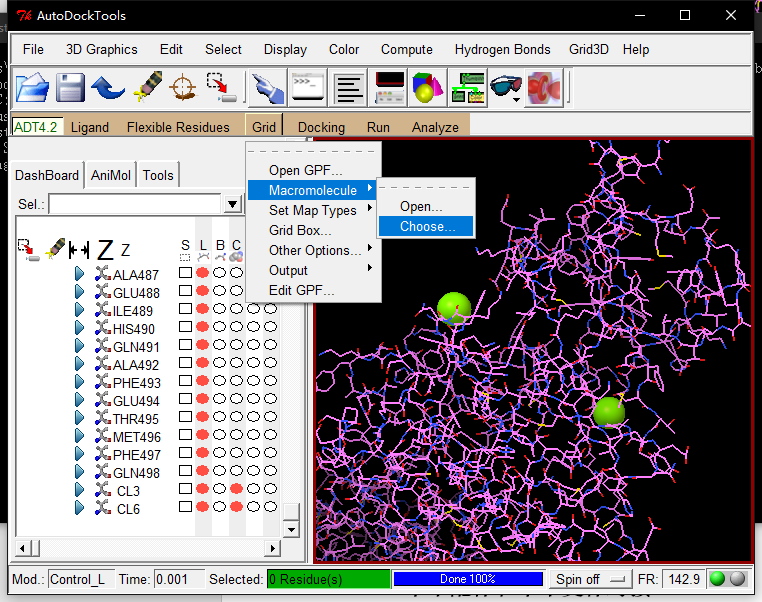Expand the MET496 tree node
762x602 pixels.
pos(80,435)
